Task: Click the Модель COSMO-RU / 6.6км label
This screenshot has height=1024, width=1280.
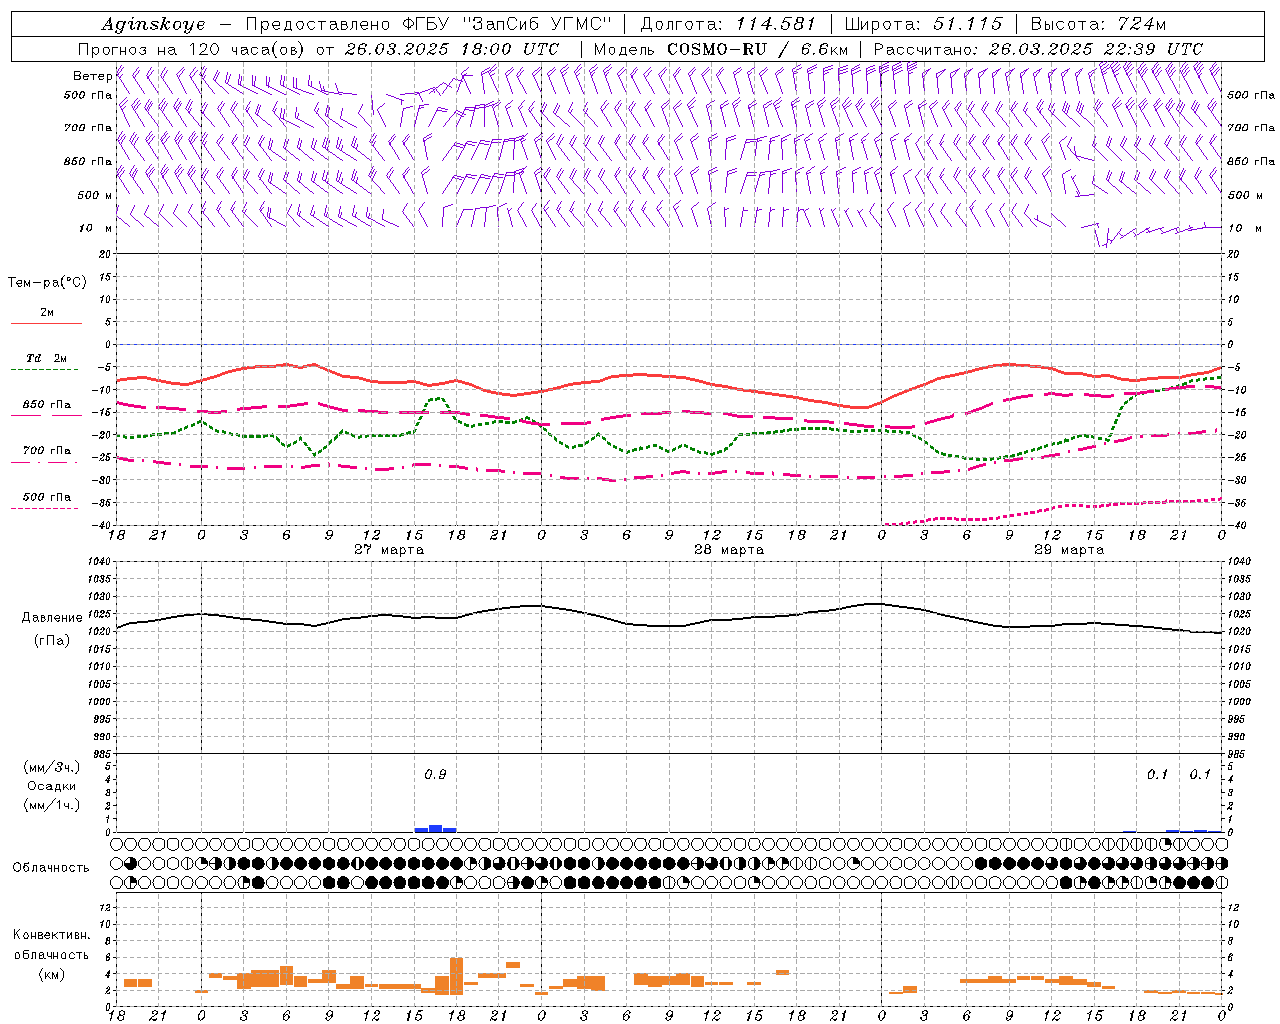Action: [721, 48]
